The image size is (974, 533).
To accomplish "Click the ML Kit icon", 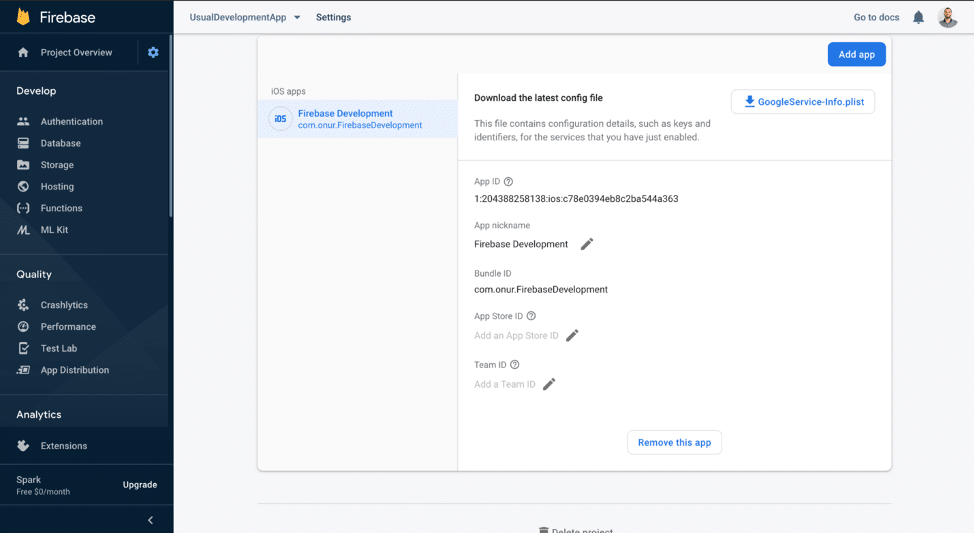I will 23,230.
